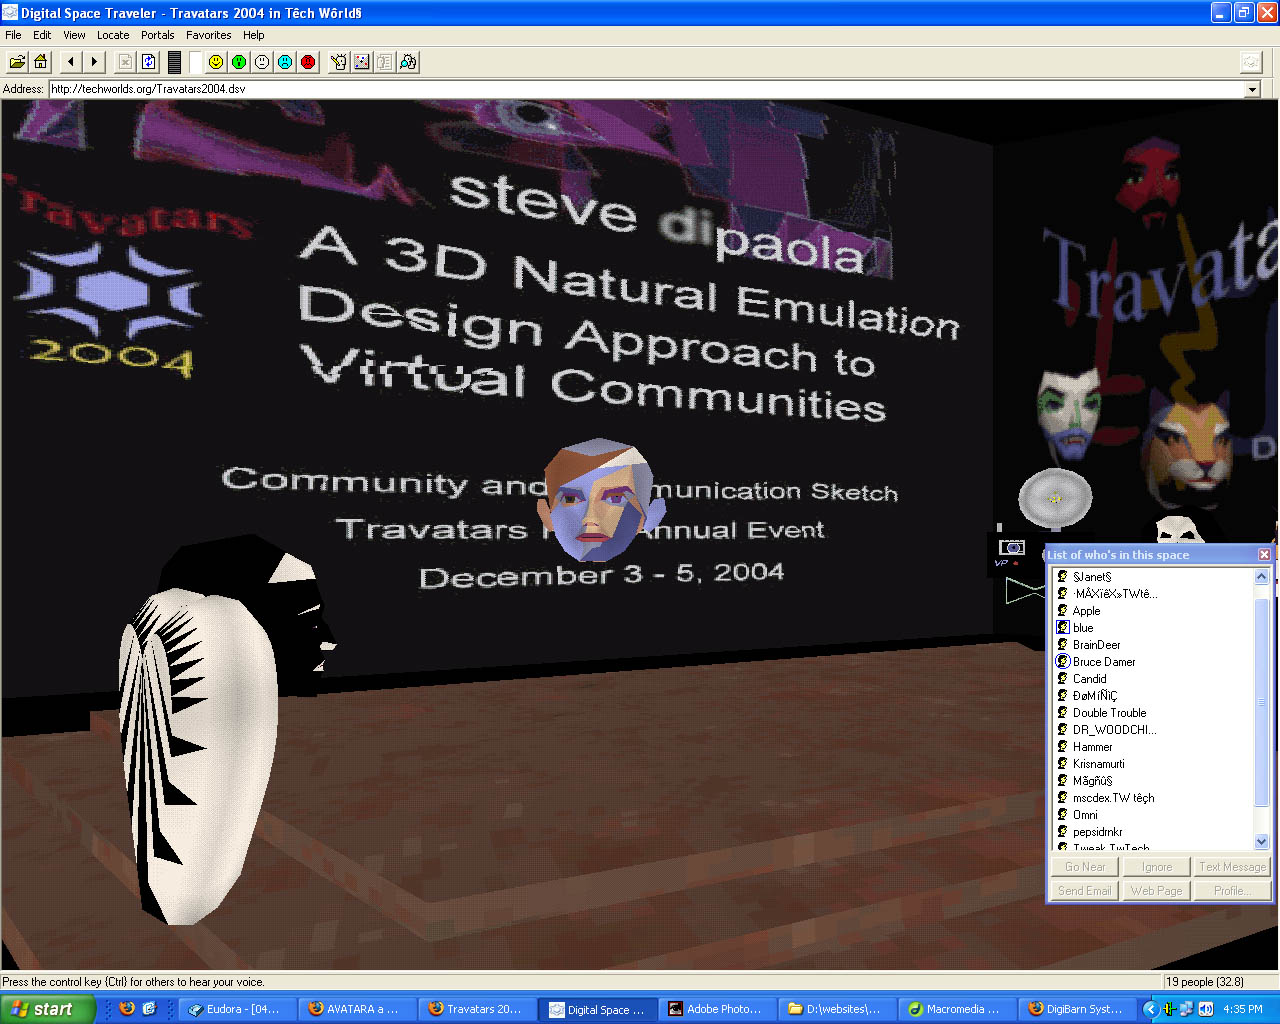Select ÐøMíÑiÇ in the people list
1280x1024 pixels.
pyautogui.click(x=1095, y=696)
